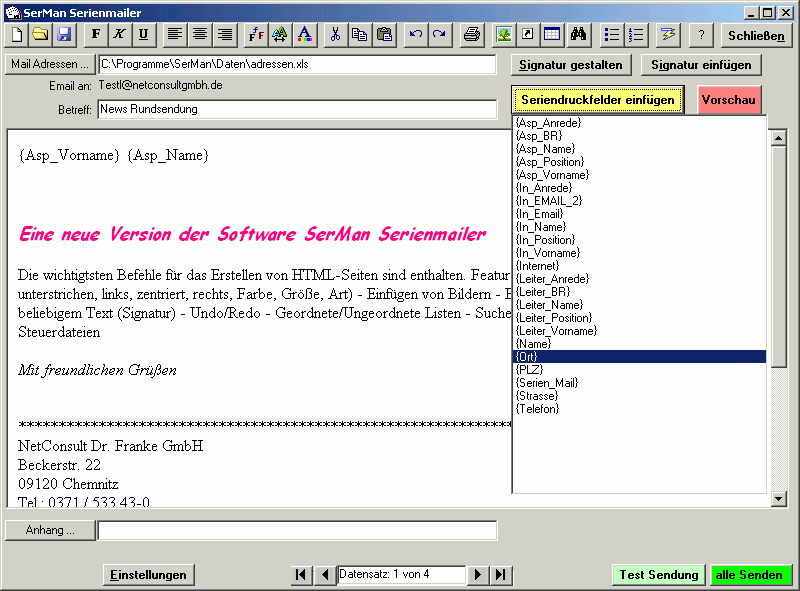800x591 pixels.
Task: Click Signatur einfügen
Action: pos(701,65)
